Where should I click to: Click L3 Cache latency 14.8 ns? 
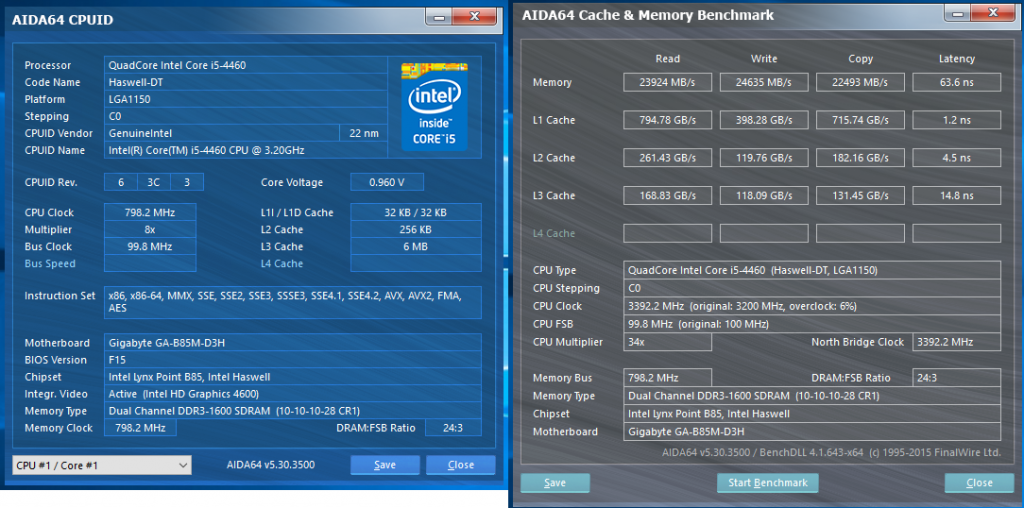coord(957,196)
